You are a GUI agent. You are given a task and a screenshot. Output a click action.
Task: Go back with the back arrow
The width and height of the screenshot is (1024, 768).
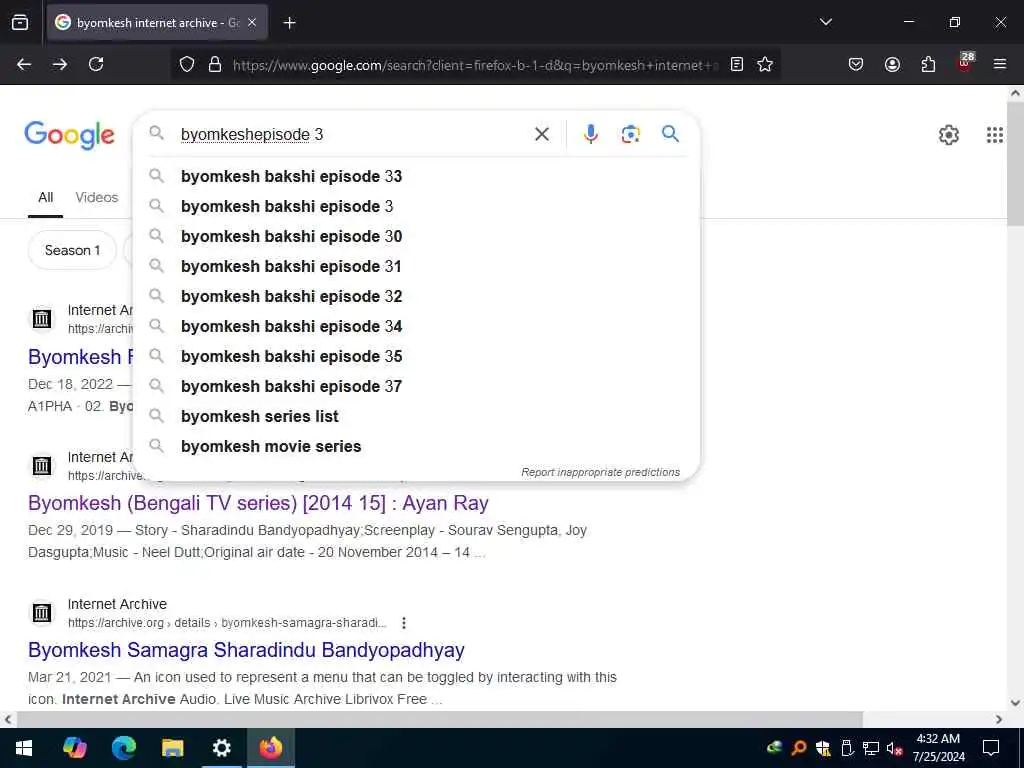(24, 64)
